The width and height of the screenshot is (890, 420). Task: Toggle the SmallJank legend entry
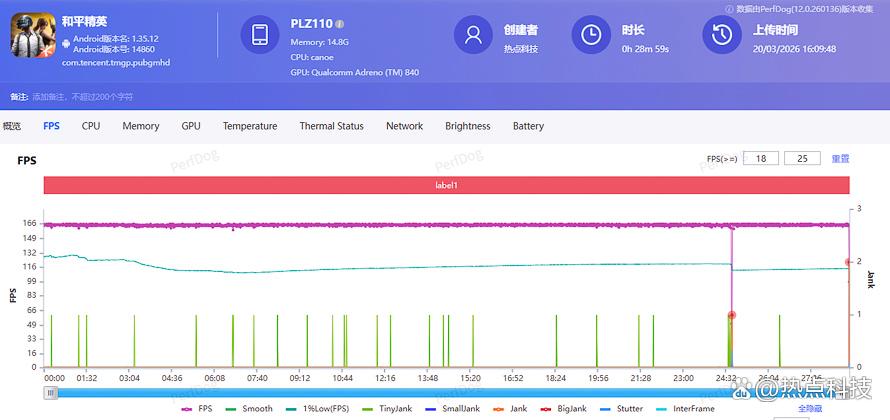point(452,409)
